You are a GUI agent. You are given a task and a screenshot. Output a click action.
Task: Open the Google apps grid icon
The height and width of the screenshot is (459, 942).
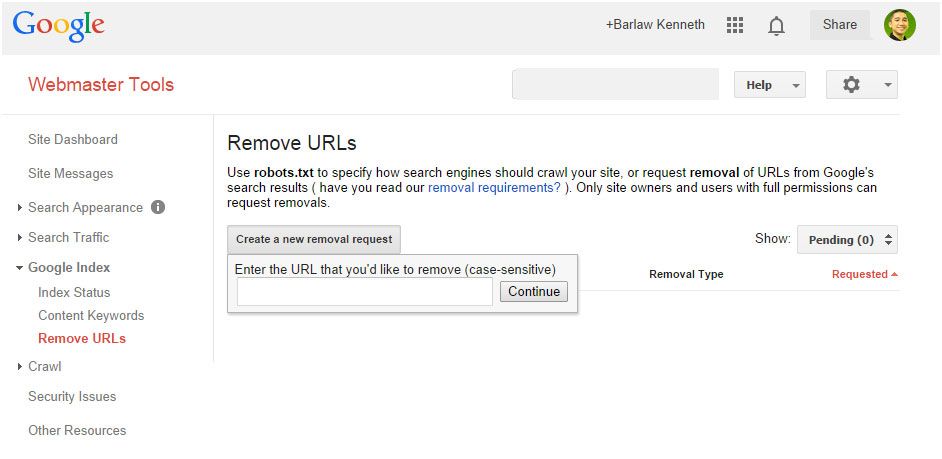pyautogui.click(x=734, y=25)
